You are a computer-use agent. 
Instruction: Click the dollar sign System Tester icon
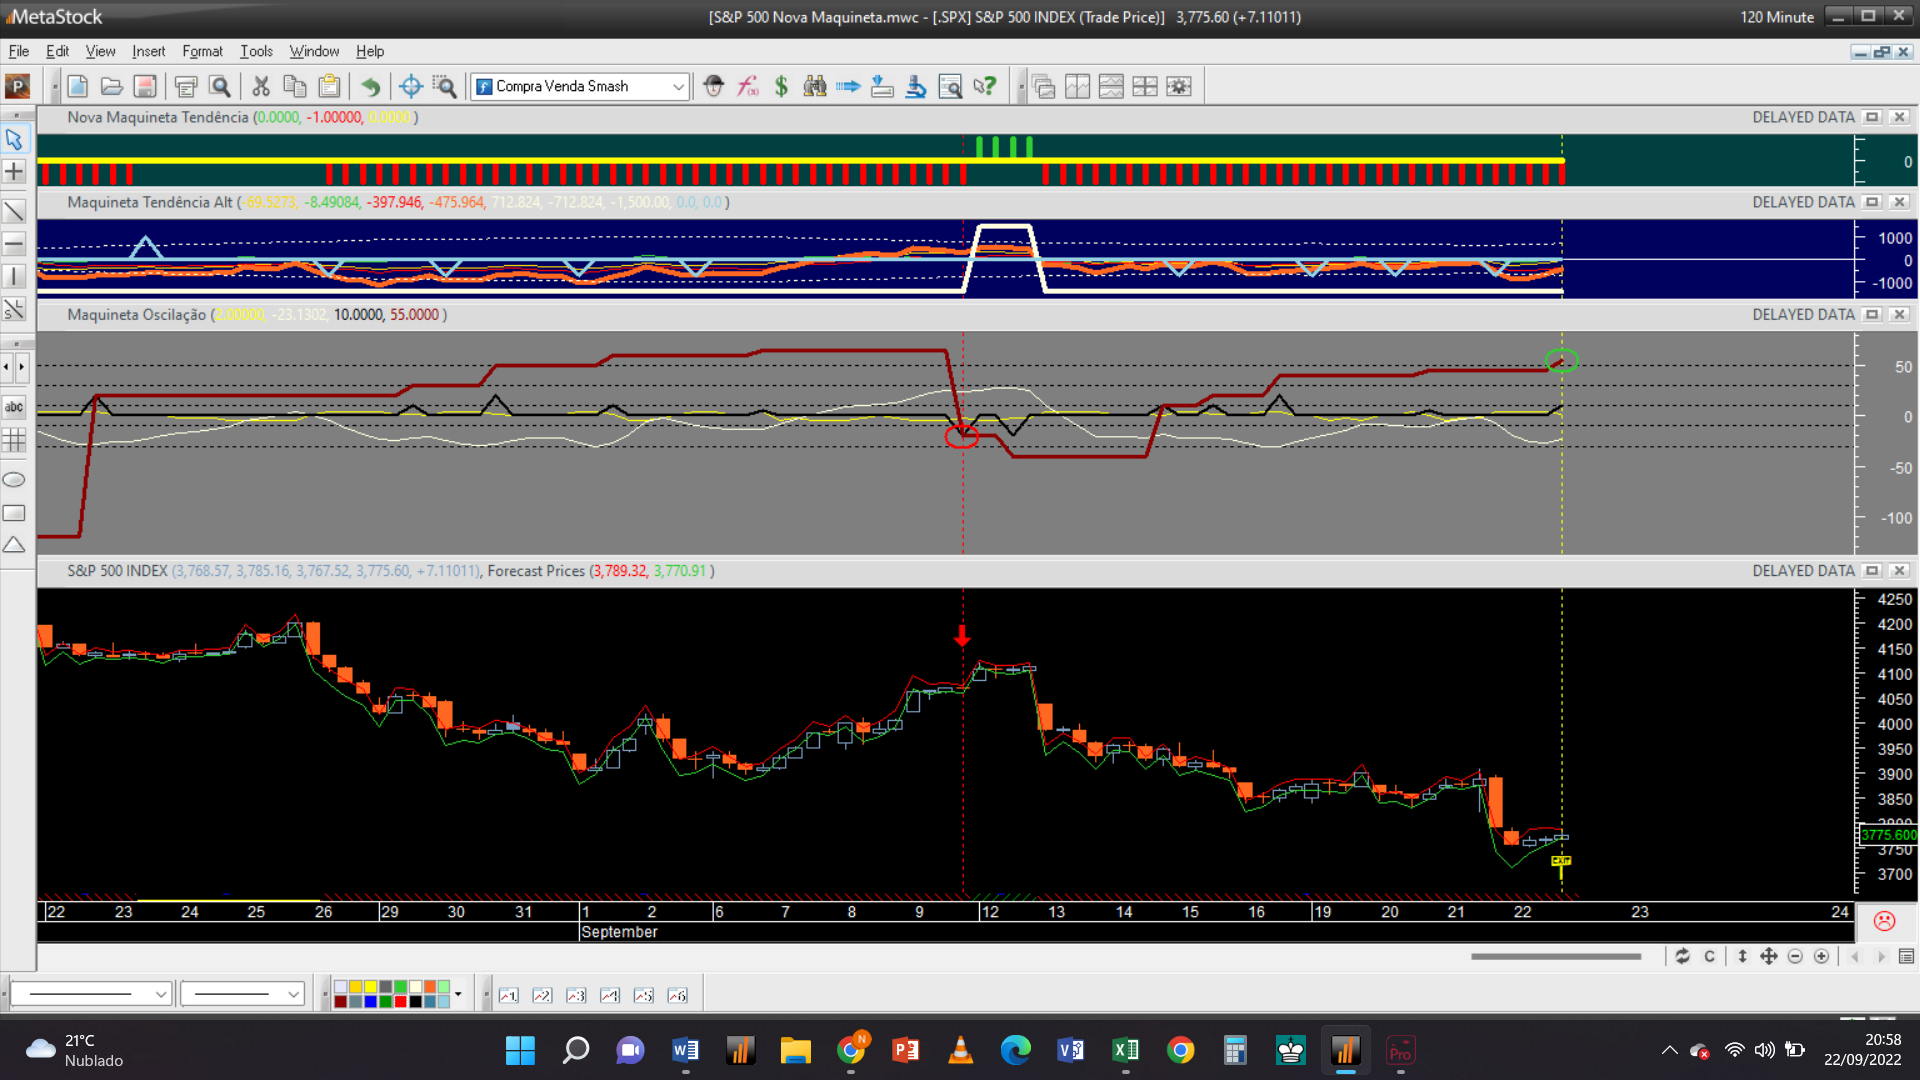pos(781,86)
